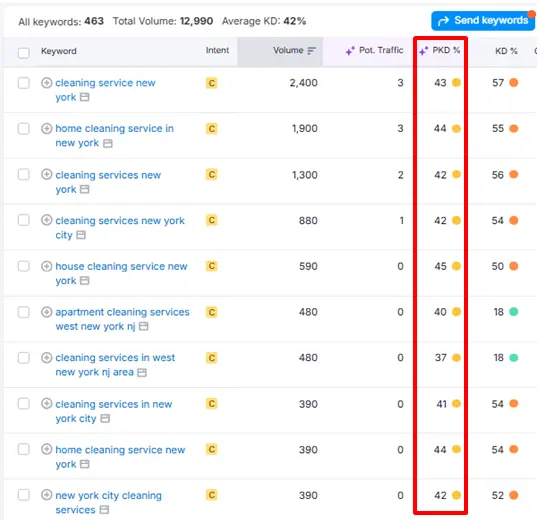Image resolution: width=538 pixels, height=520 pixels.
Task: Check 'cleaning services new york city' row
Action: pos(23,220)
